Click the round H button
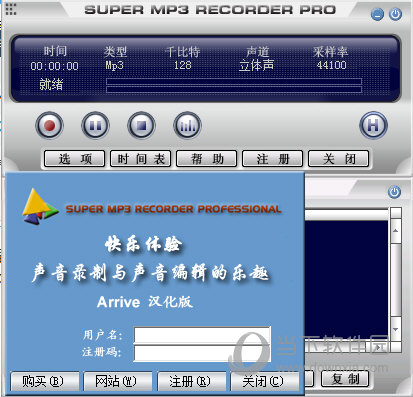The image size is (413, 397). coord(373,125)
